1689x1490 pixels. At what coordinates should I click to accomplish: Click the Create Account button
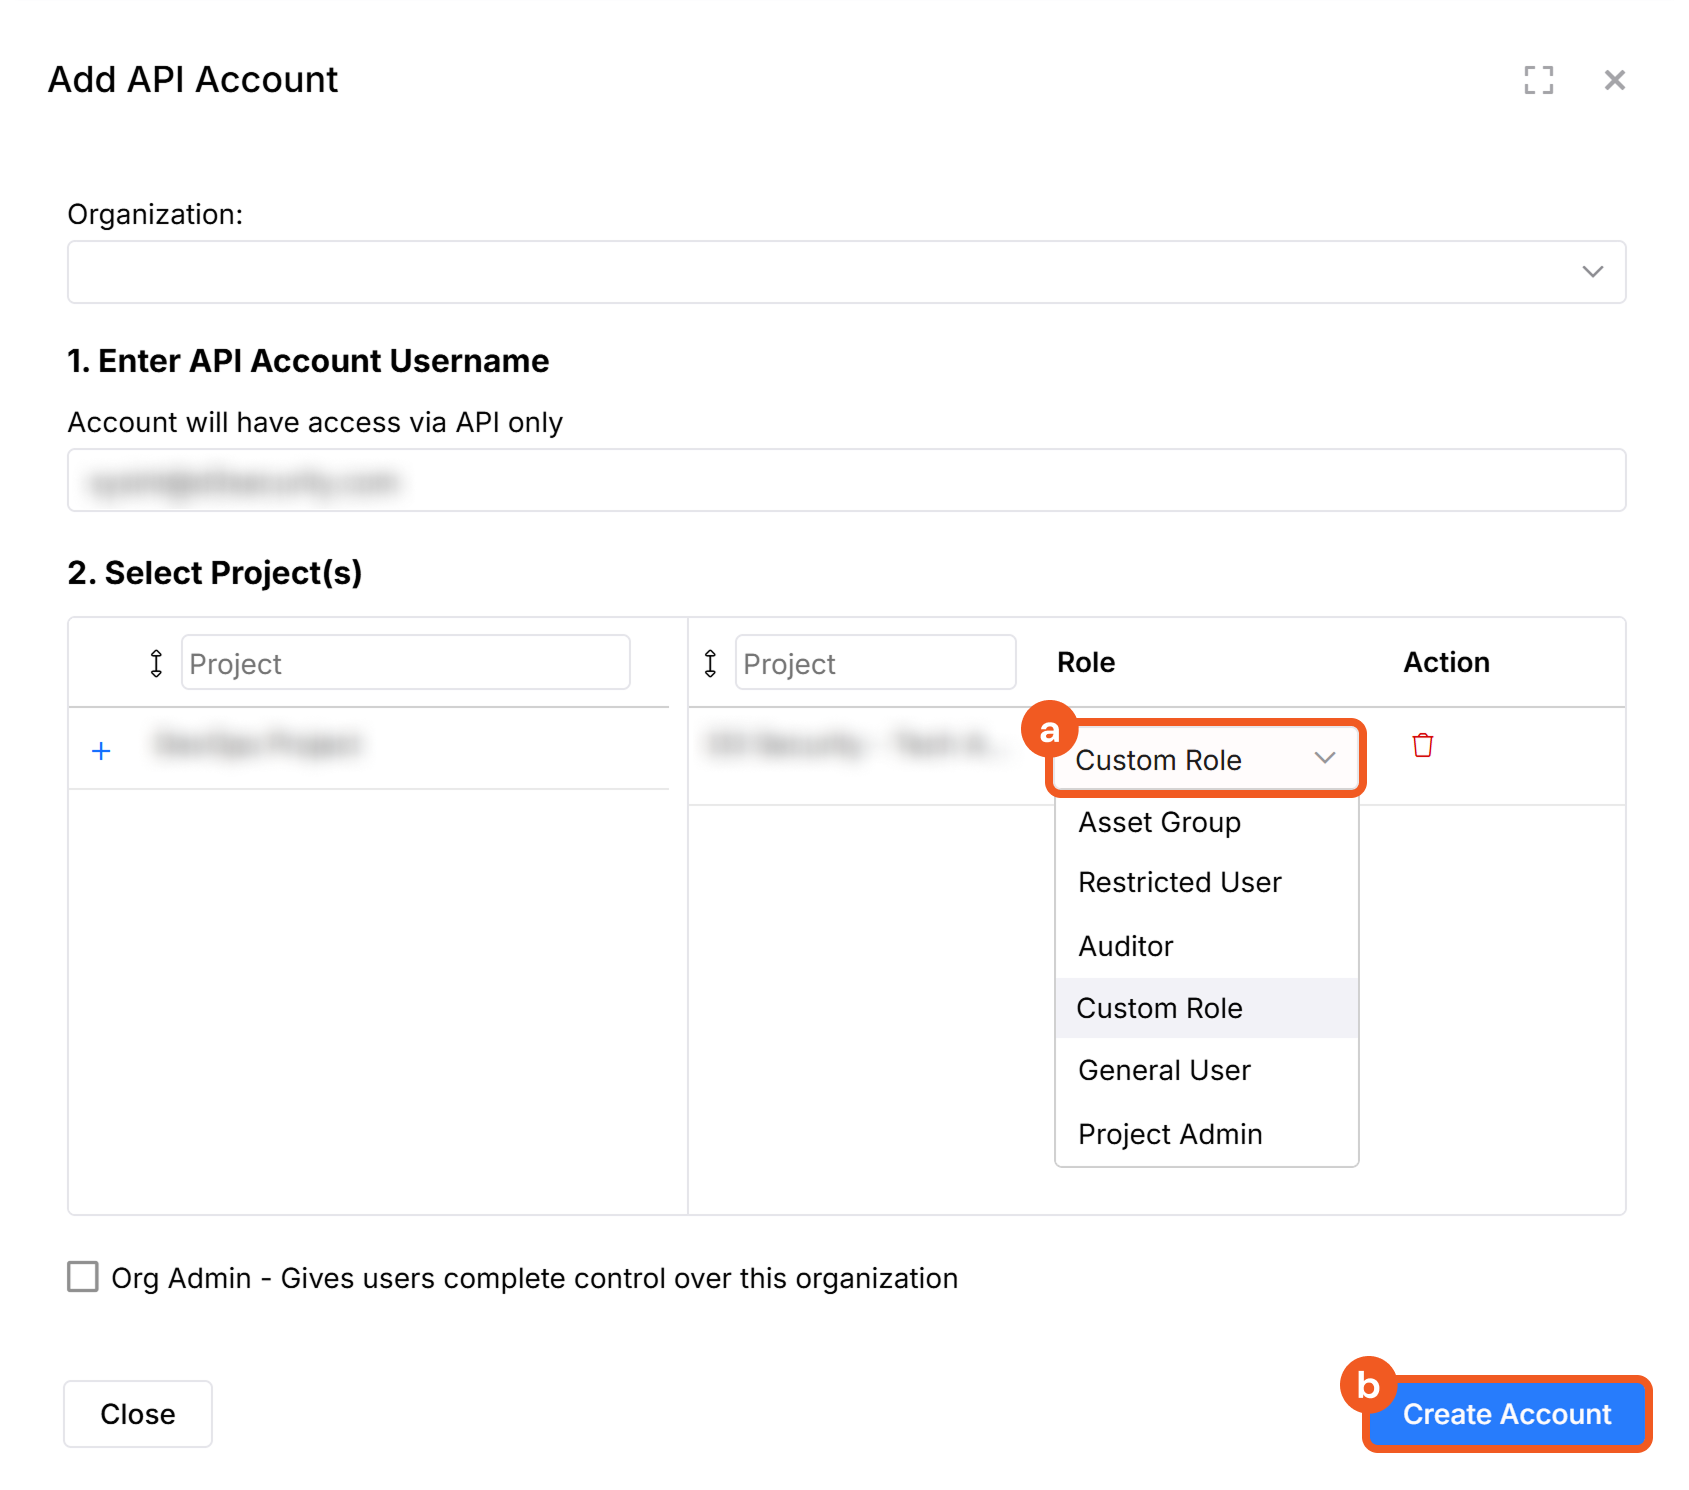[x=1506, y=1414]
